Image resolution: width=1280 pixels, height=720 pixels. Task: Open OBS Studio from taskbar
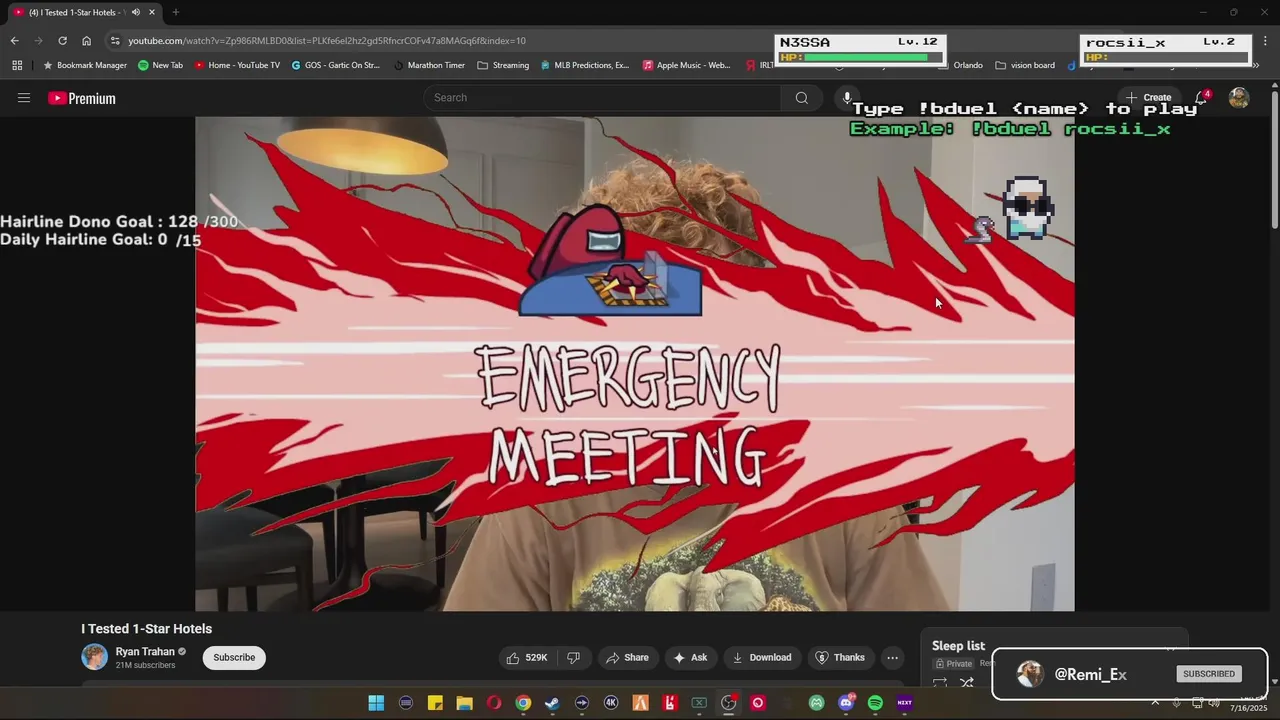729,703
